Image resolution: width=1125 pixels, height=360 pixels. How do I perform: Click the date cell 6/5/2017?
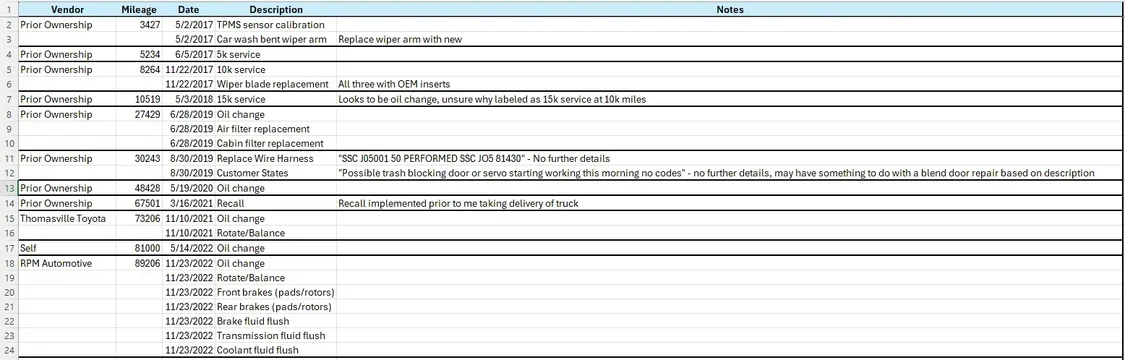tap(188, 55)
